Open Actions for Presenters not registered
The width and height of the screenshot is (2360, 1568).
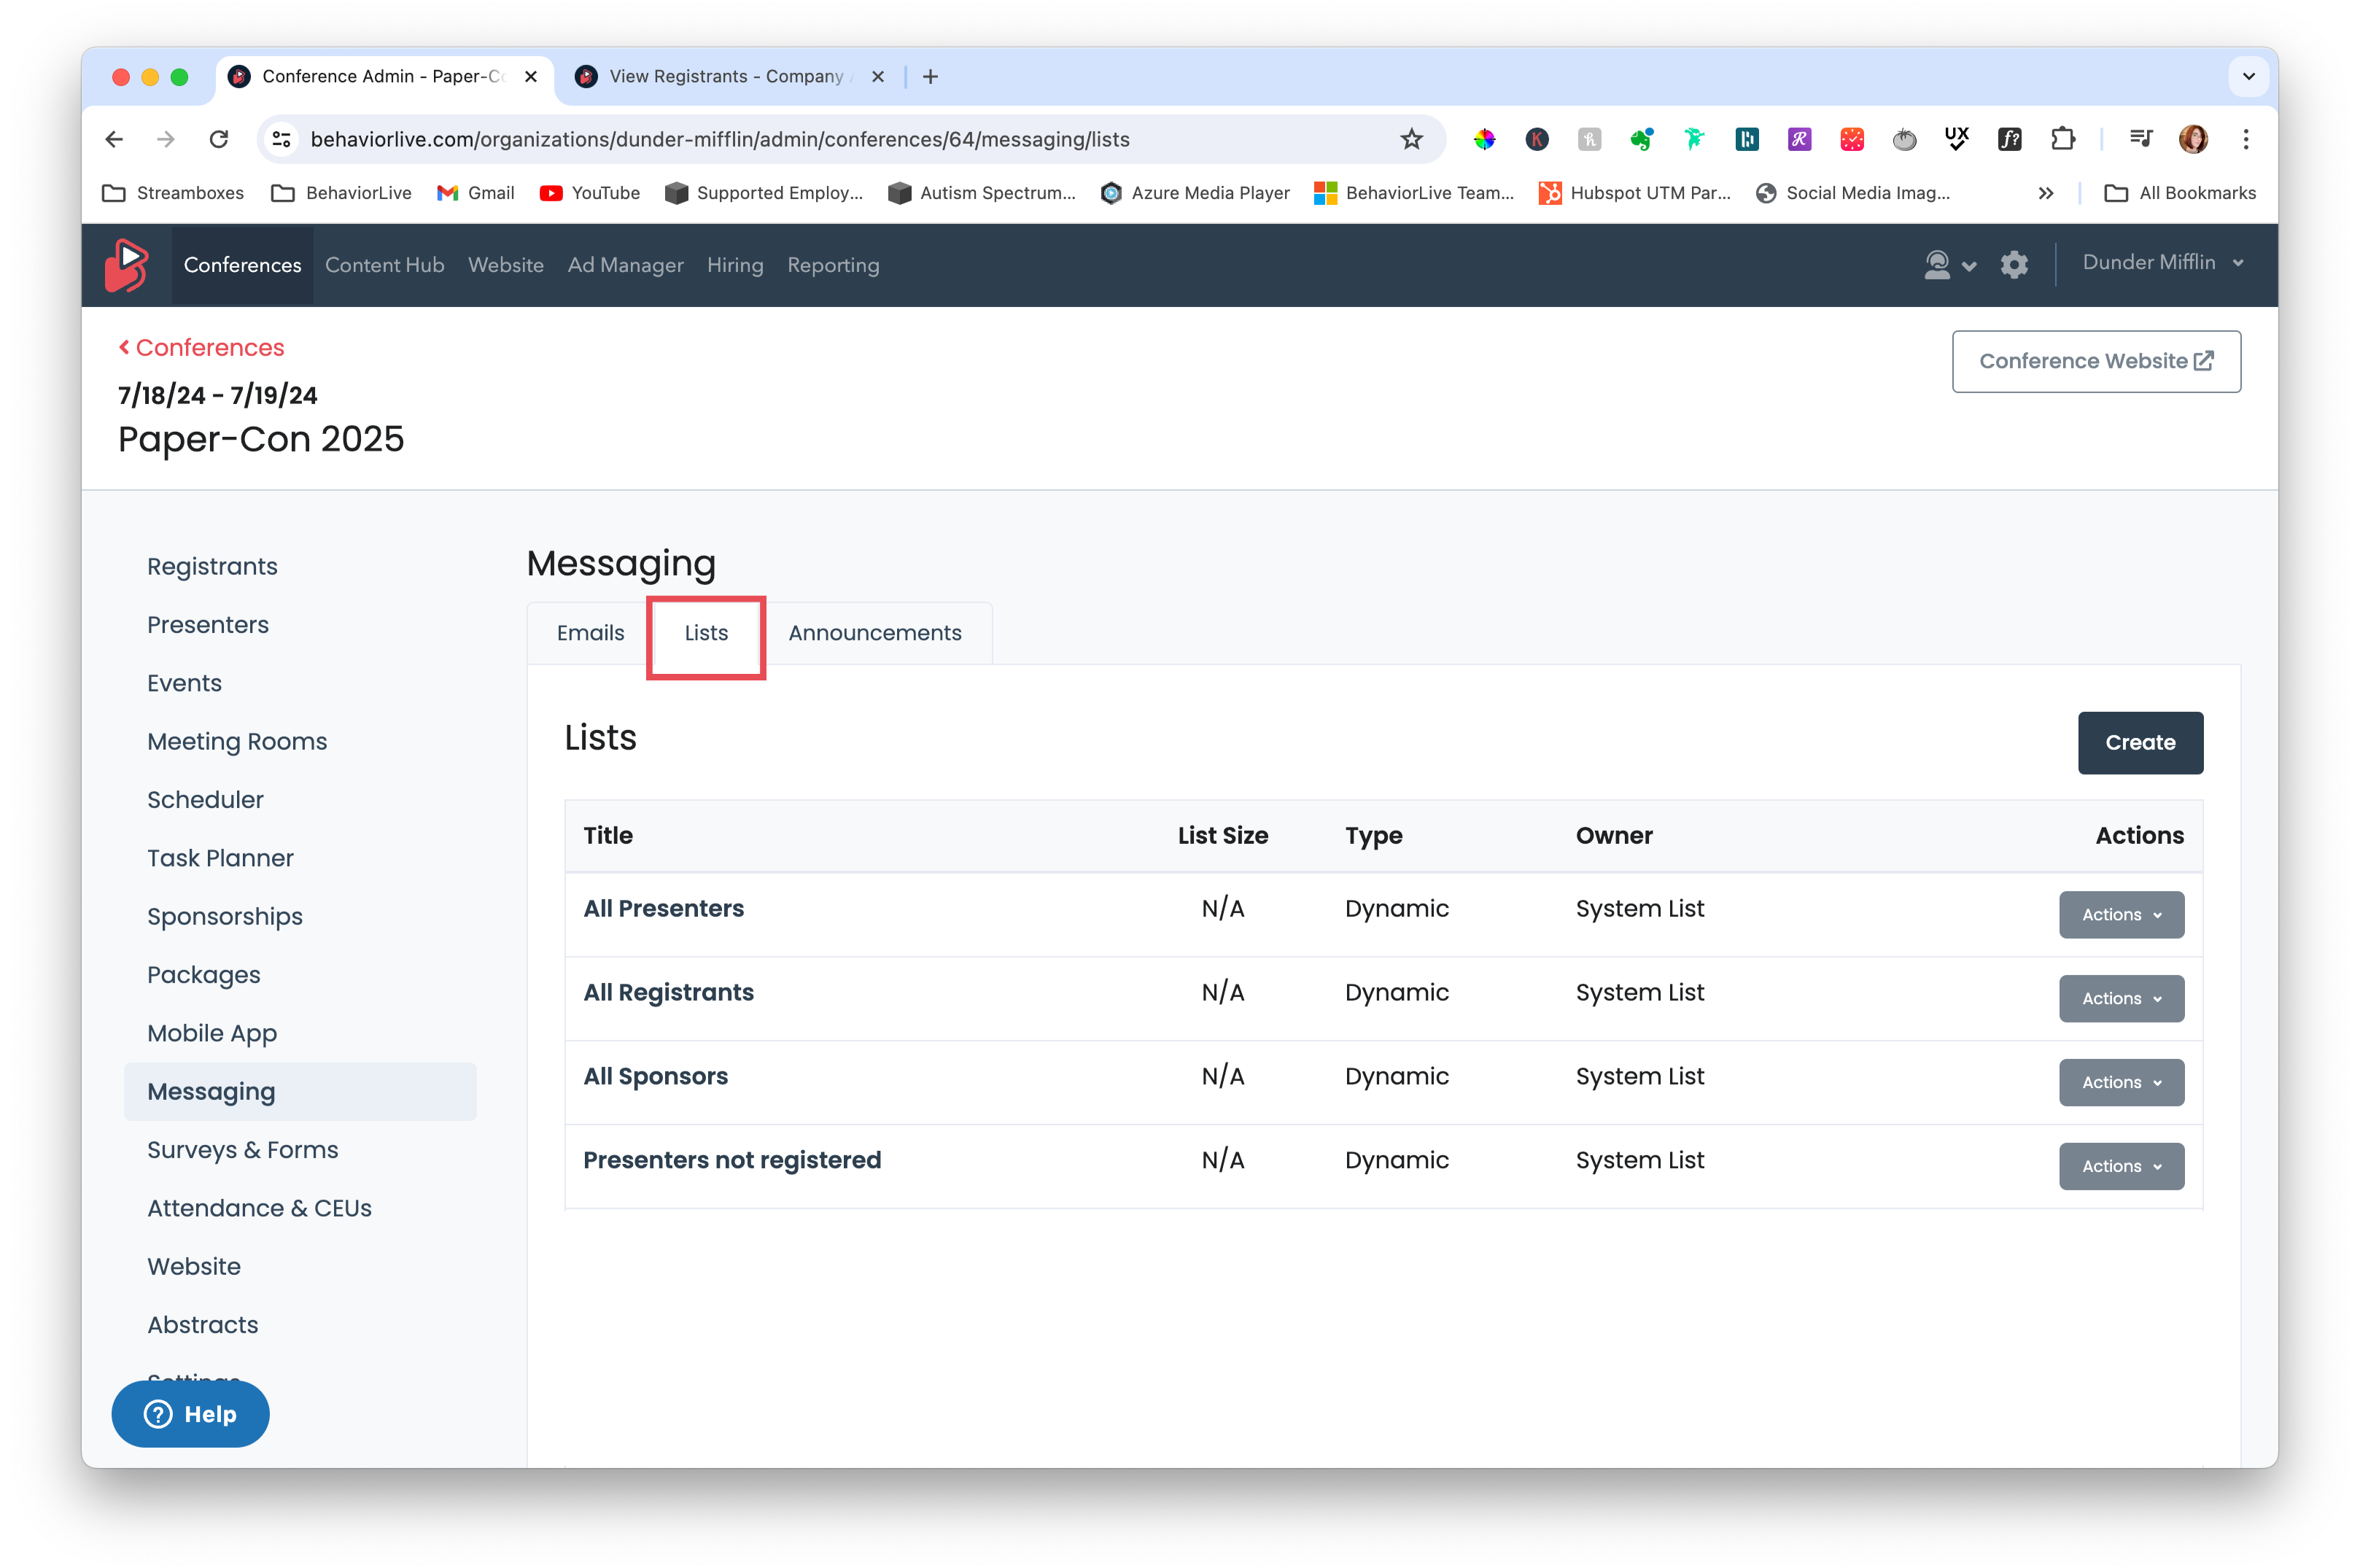2121,1166
